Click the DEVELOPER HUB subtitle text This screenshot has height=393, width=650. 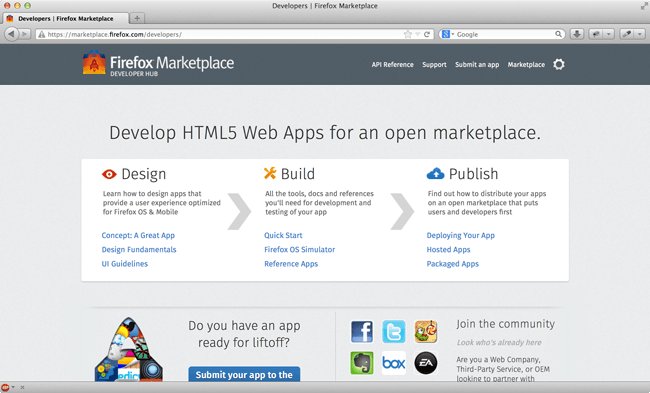point(134,74)
